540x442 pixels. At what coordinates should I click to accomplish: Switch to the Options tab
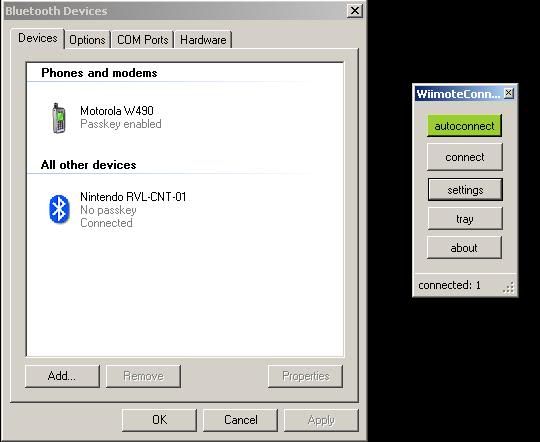[x=87, y=40]
